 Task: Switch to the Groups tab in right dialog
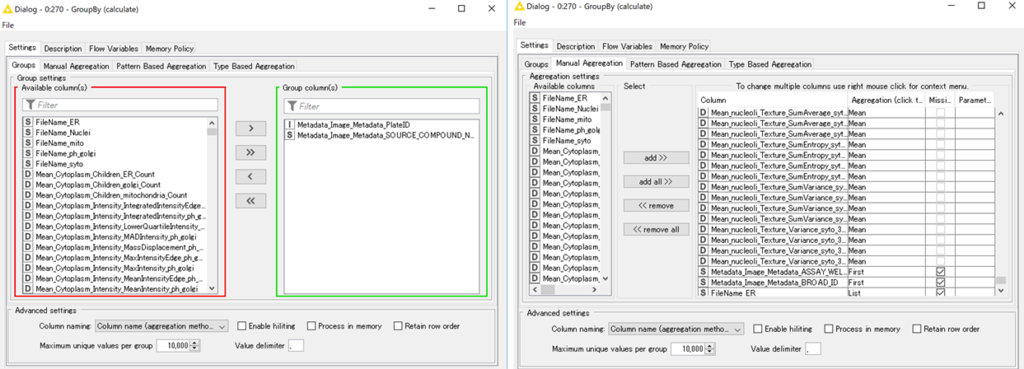click(x=536, y=64)
